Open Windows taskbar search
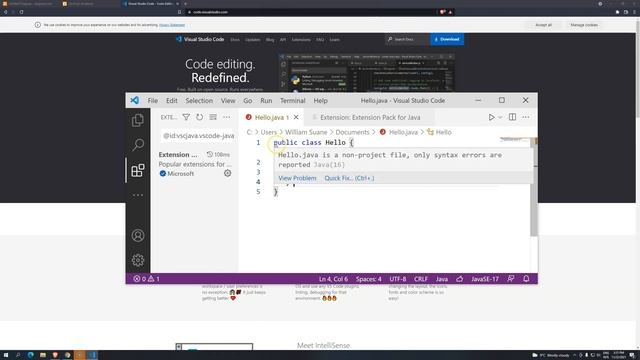Image resolution: width=640 pixels, height=360 pixels. pos(18,355)
